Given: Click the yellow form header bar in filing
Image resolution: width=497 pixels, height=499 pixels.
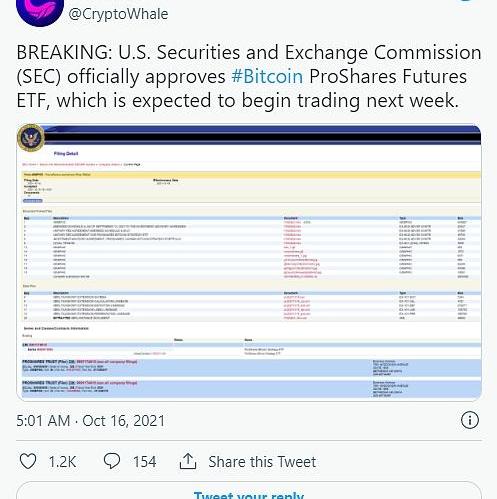Looking at the screenshot, I should tap(251, 174).
